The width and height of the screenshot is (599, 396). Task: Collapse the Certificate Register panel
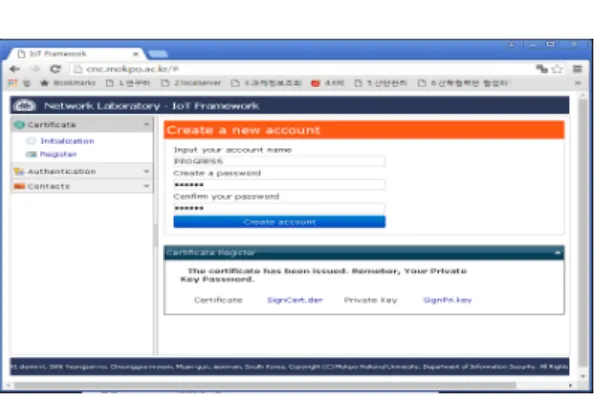point(557,252)
